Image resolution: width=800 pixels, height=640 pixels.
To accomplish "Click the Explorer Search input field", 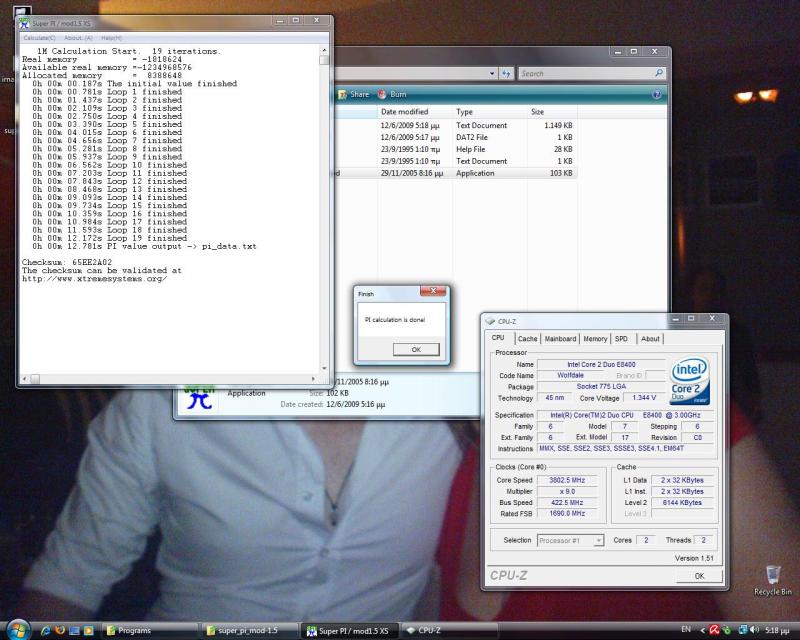I will [586, 73].
